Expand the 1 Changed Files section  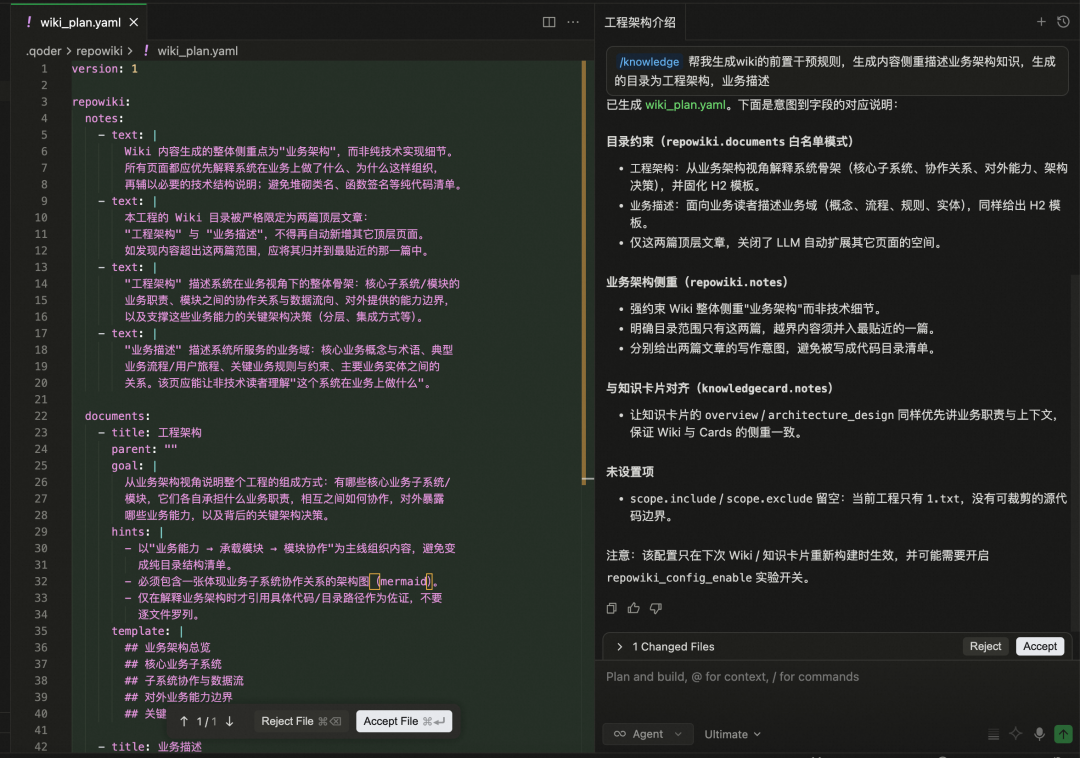[x=619, y=646]
